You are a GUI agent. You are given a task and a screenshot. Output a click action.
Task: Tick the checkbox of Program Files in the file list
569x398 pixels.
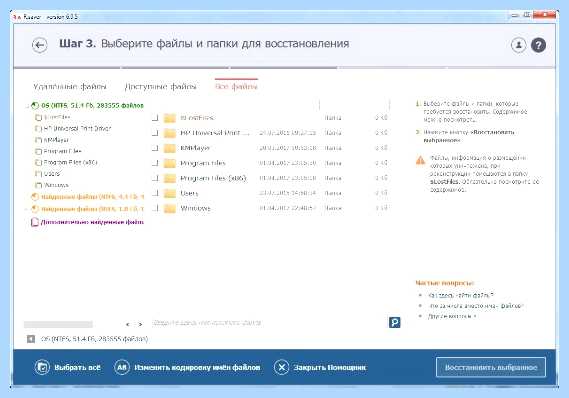click(x=155, y=163)
